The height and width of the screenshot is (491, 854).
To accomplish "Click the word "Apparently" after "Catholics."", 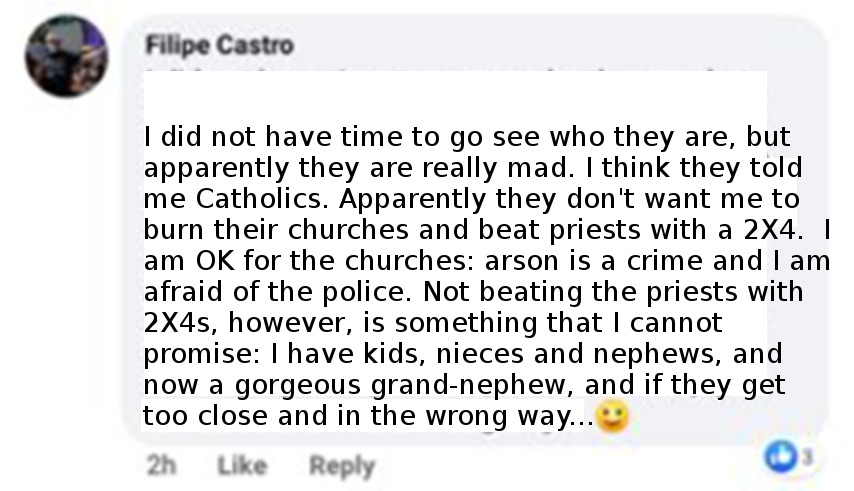I will click(412, 200).
